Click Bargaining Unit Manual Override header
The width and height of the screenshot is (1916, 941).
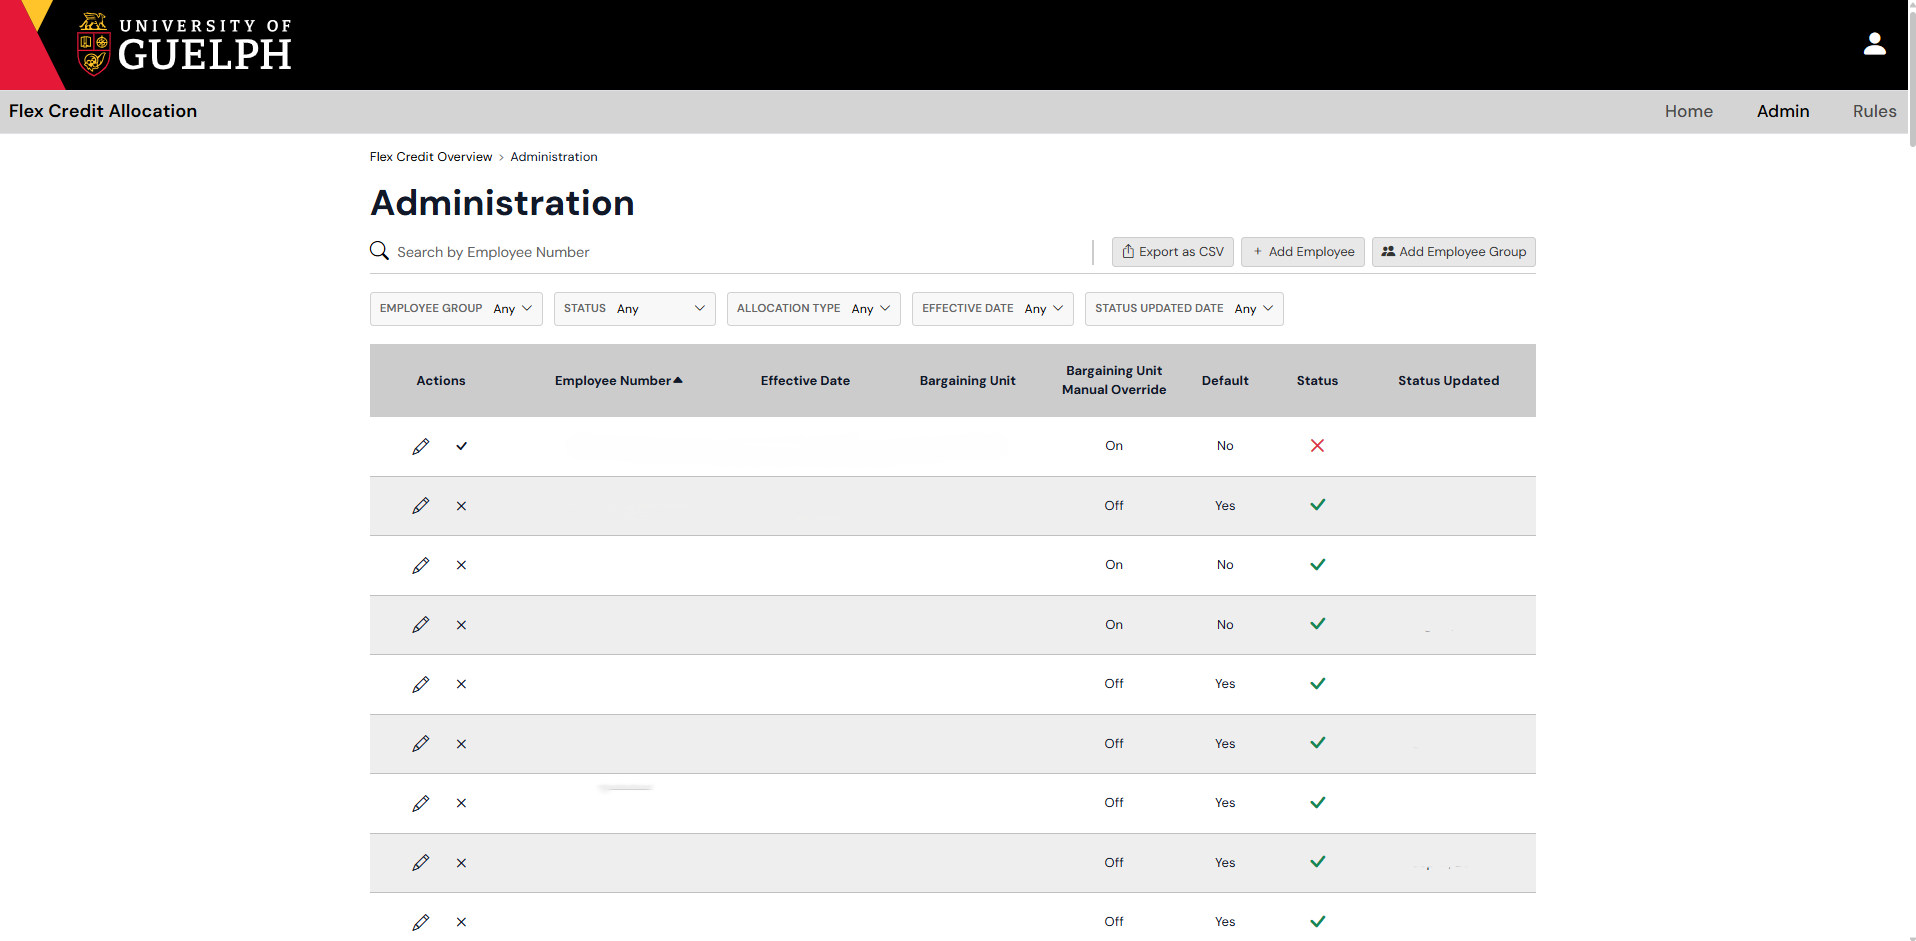1113,380
